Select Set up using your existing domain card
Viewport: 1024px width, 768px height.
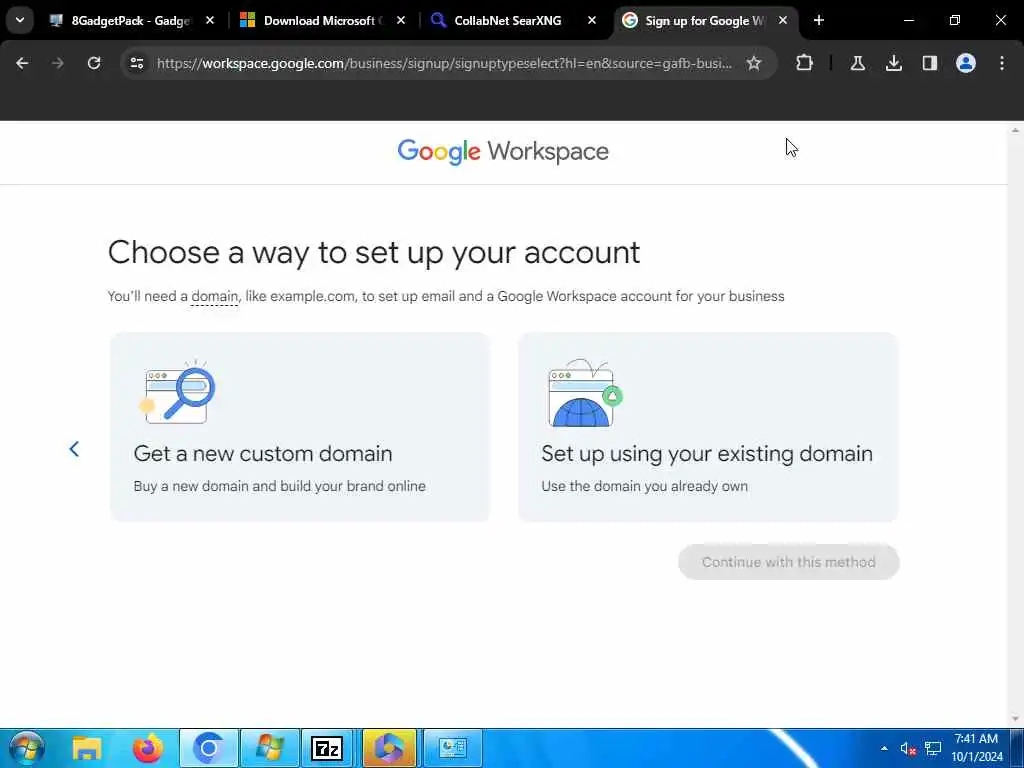coord(708,427)
